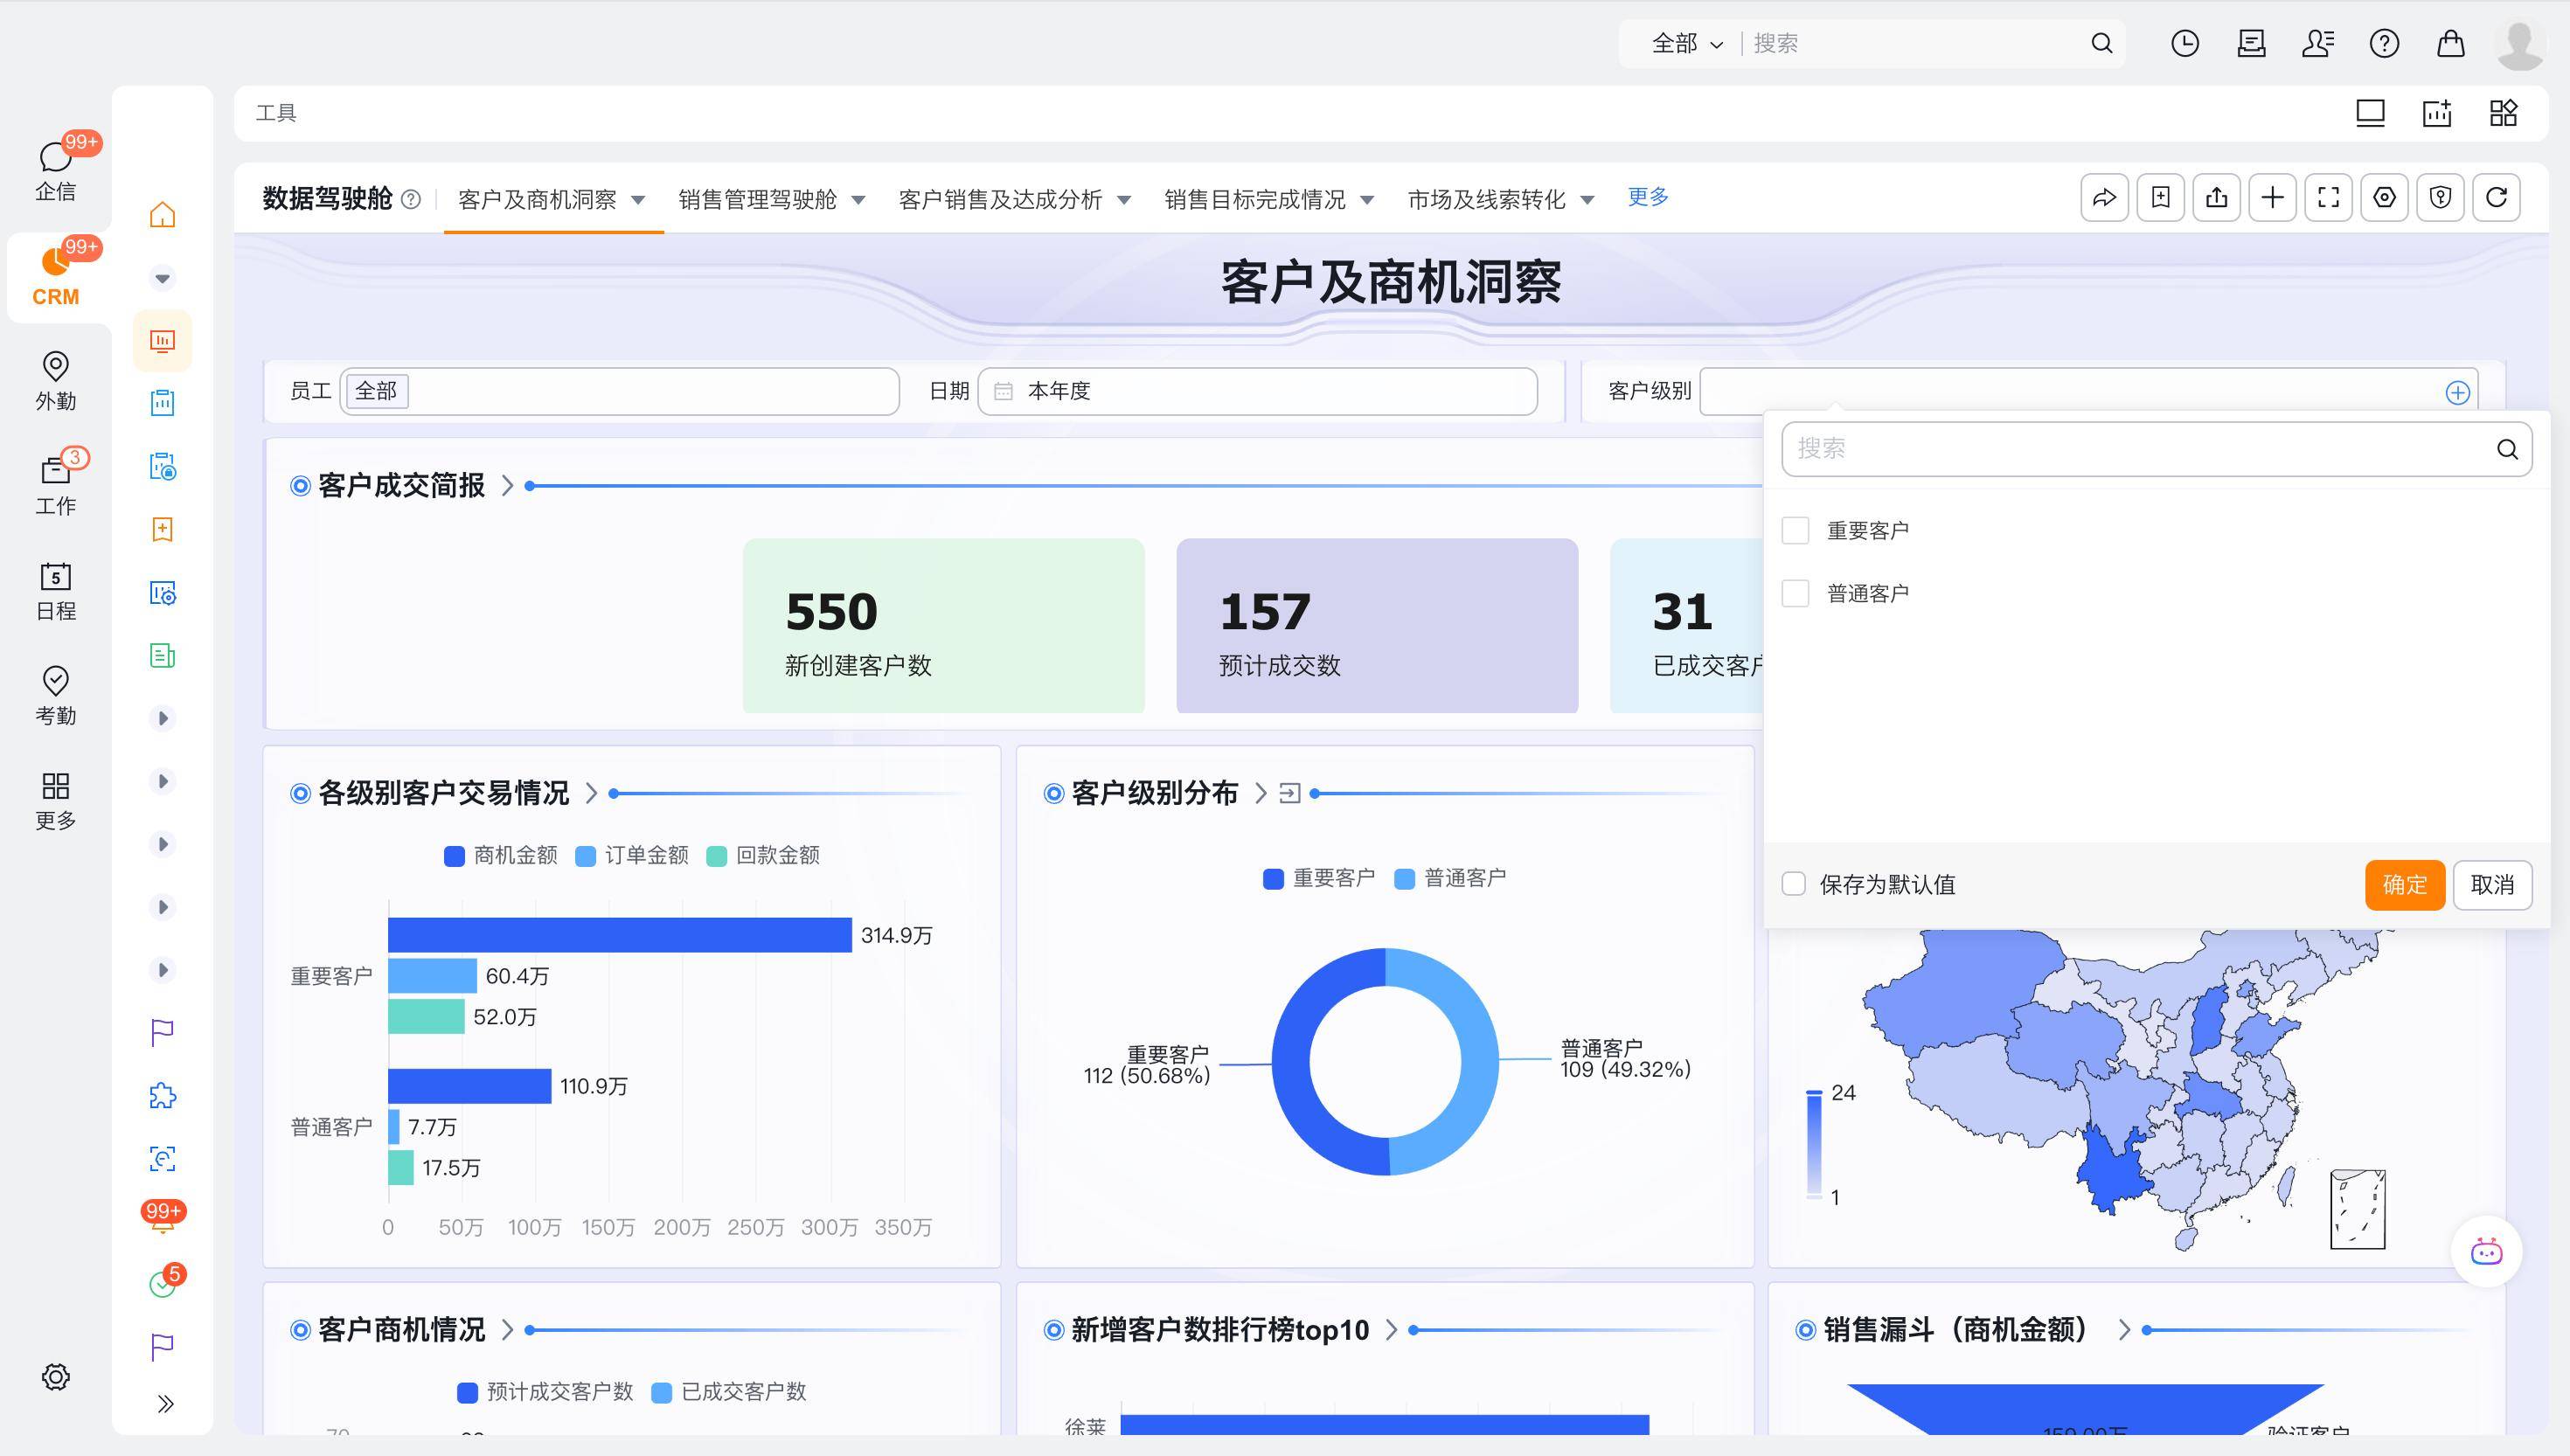The width and height of the screenshot is (2570, 1456).
Task: Switch to 市场及线索转化 tab
Action: pyautogui.click(x=1486, y=200)
